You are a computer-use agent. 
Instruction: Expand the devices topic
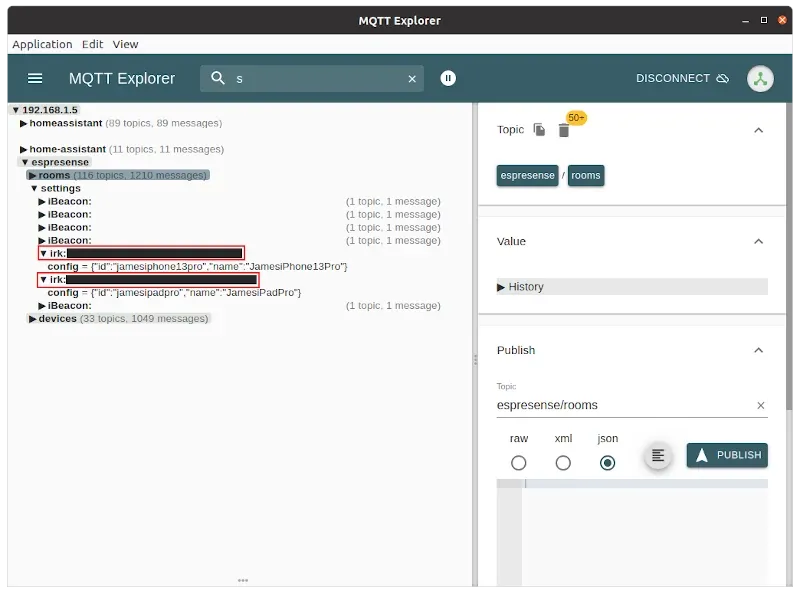point(33,318)
